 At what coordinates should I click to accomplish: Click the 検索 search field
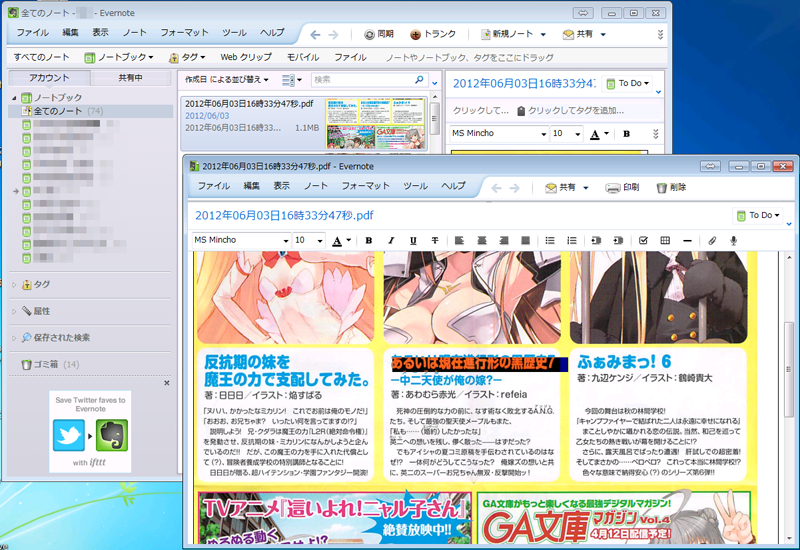368,79
